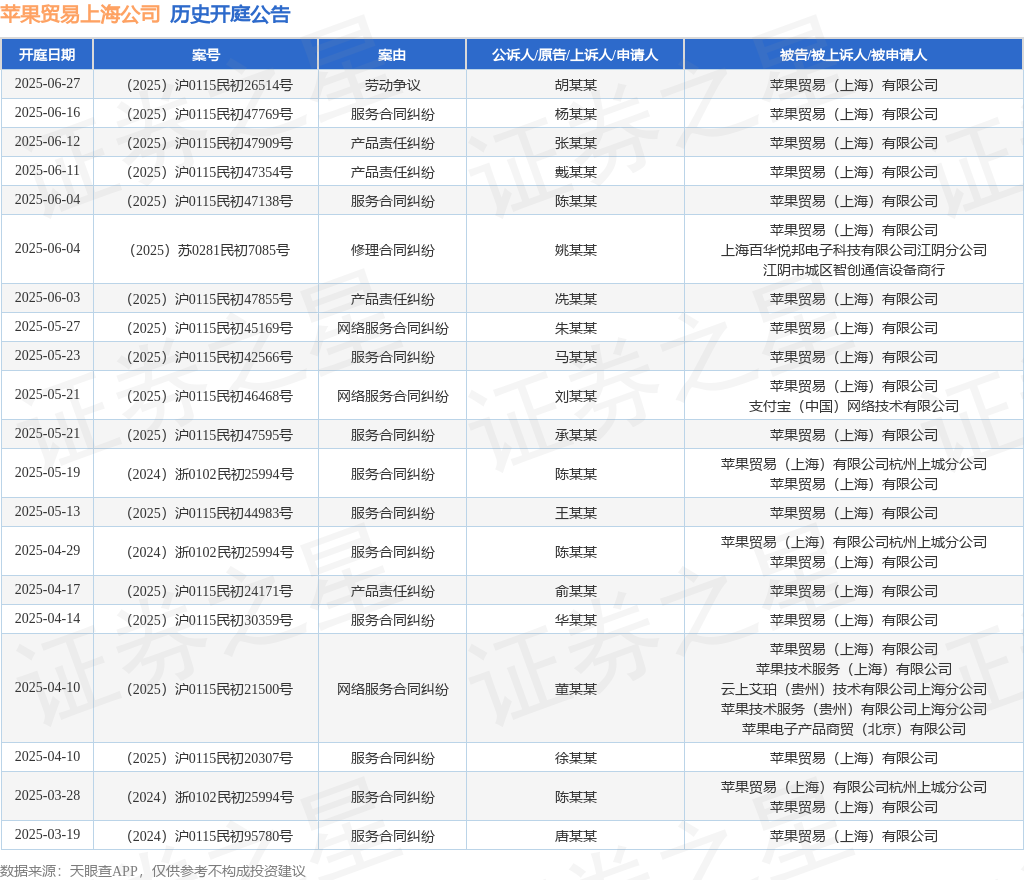The height and width of the screenshot is (880, 1024).
Task: Click the date 2025-03-28
Action: (47, 796)
